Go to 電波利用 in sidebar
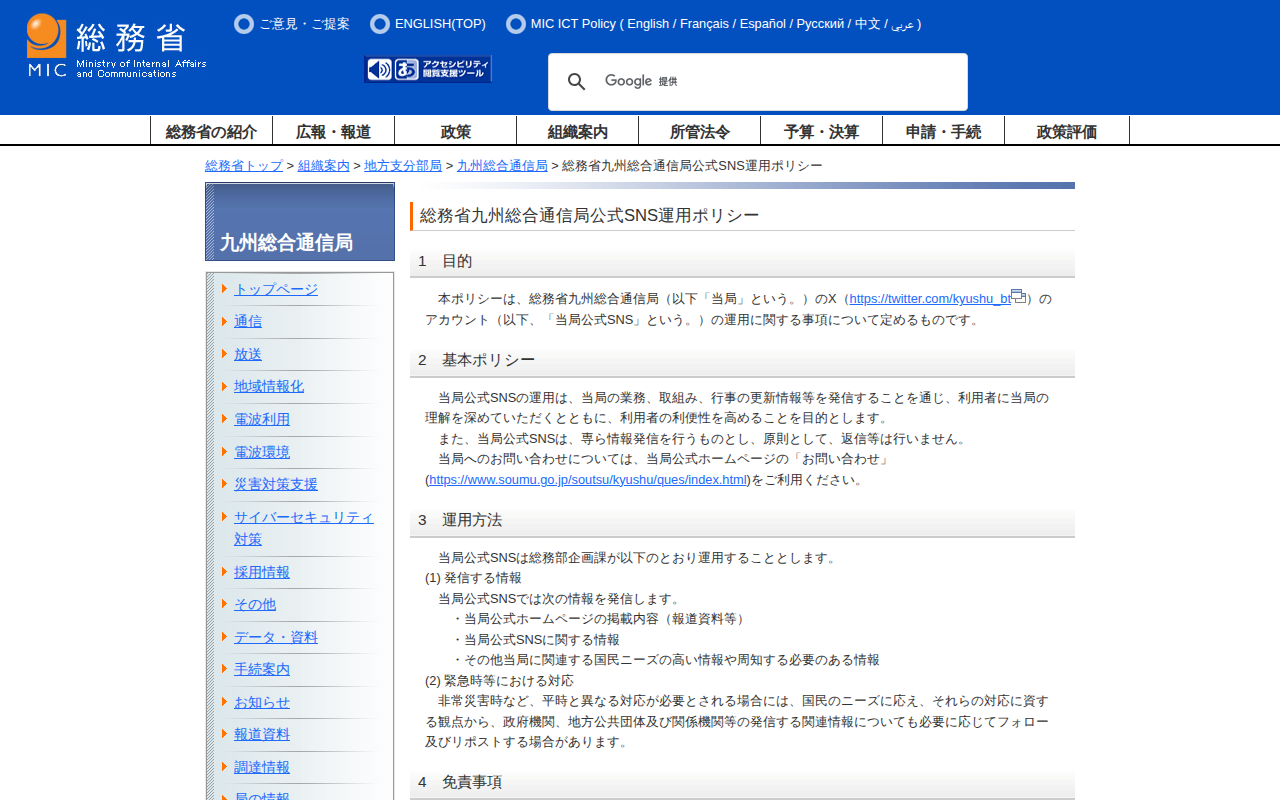Viewport: 1280px width, 800px height. 262,419
